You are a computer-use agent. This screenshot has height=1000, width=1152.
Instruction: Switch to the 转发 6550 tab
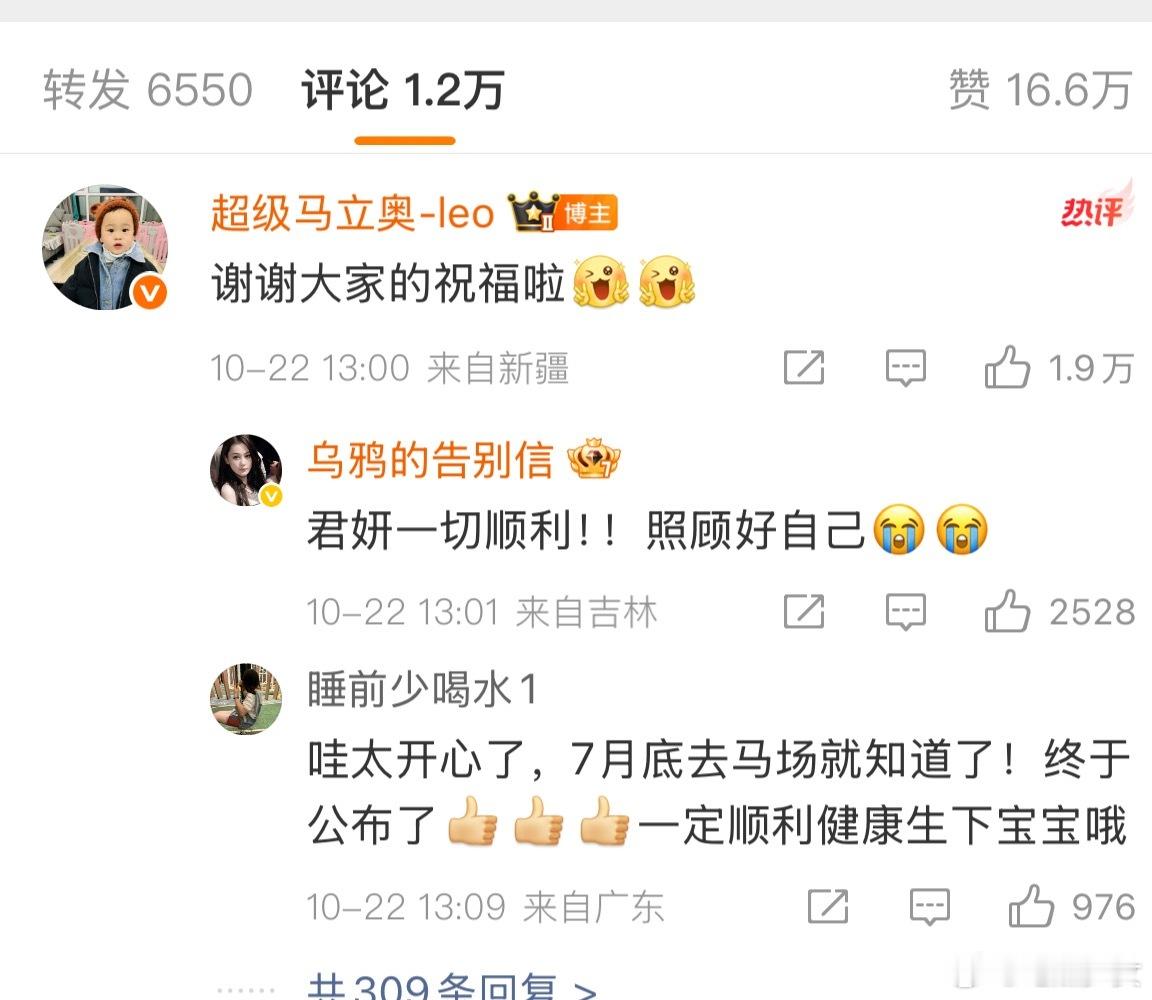[x=148, y=90]
